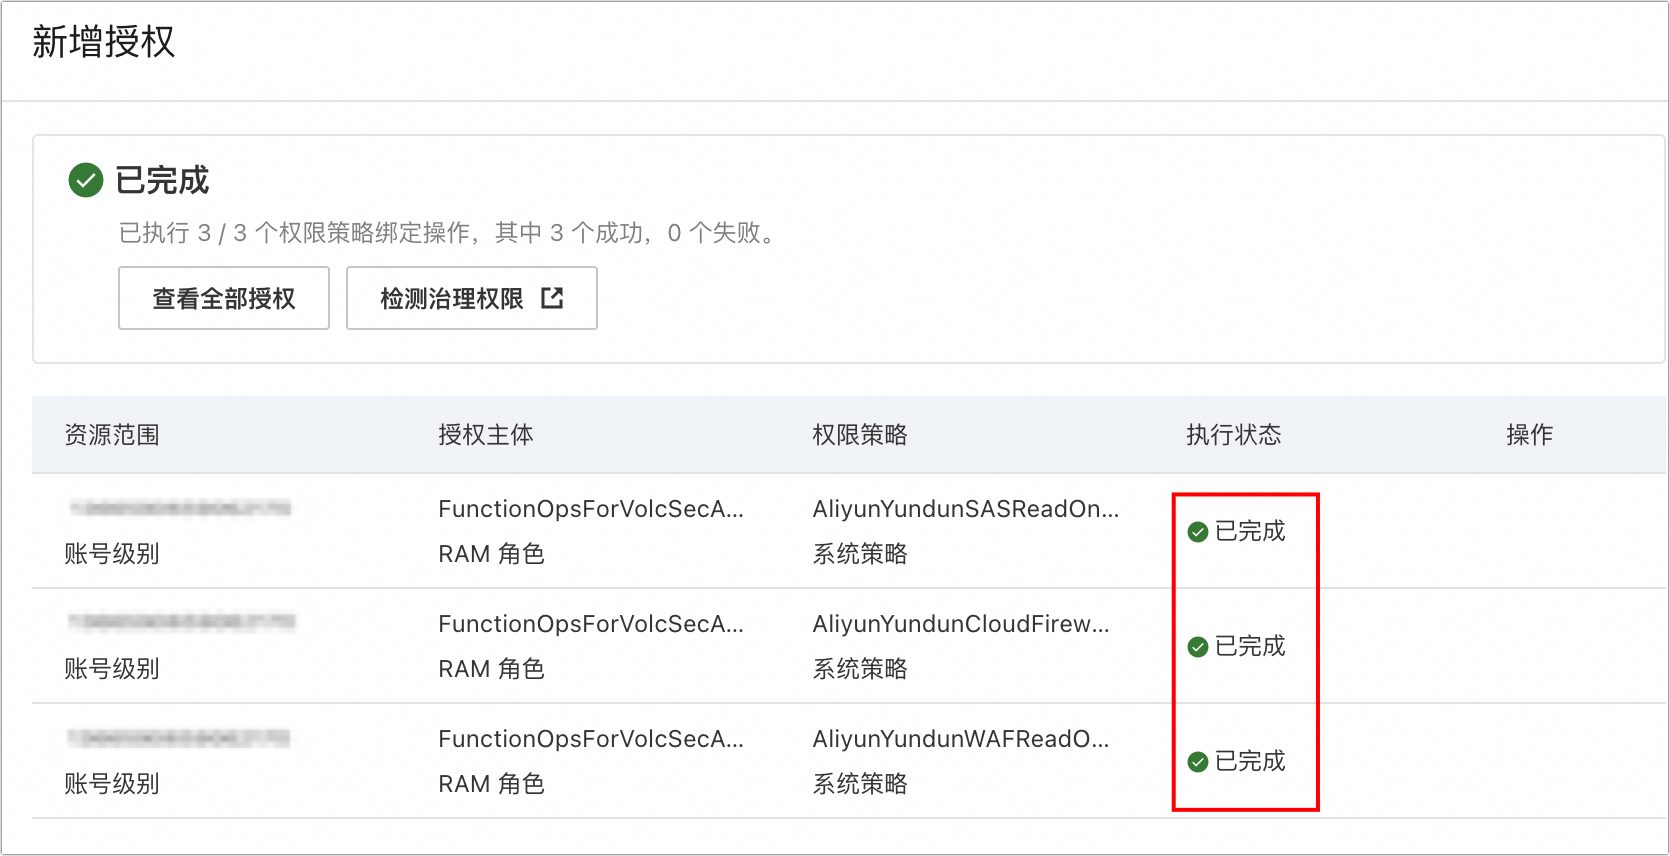This screenshot has height=856, width=1670.
Task: Click the external link icon in 检测治理权限
Action: click(x=552, y=298)
